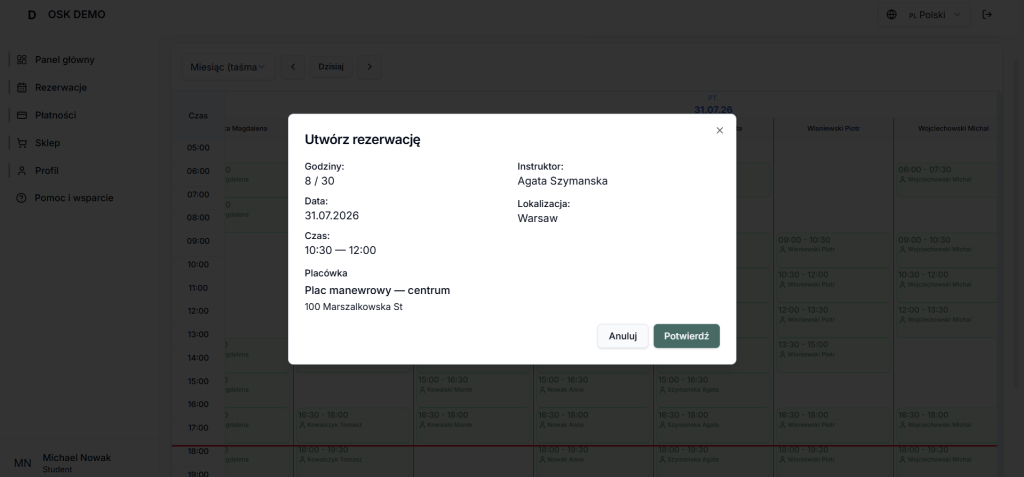Cancel the reservation with Anuluj
The image size is (1024, 477).
(x=622, y=336)
